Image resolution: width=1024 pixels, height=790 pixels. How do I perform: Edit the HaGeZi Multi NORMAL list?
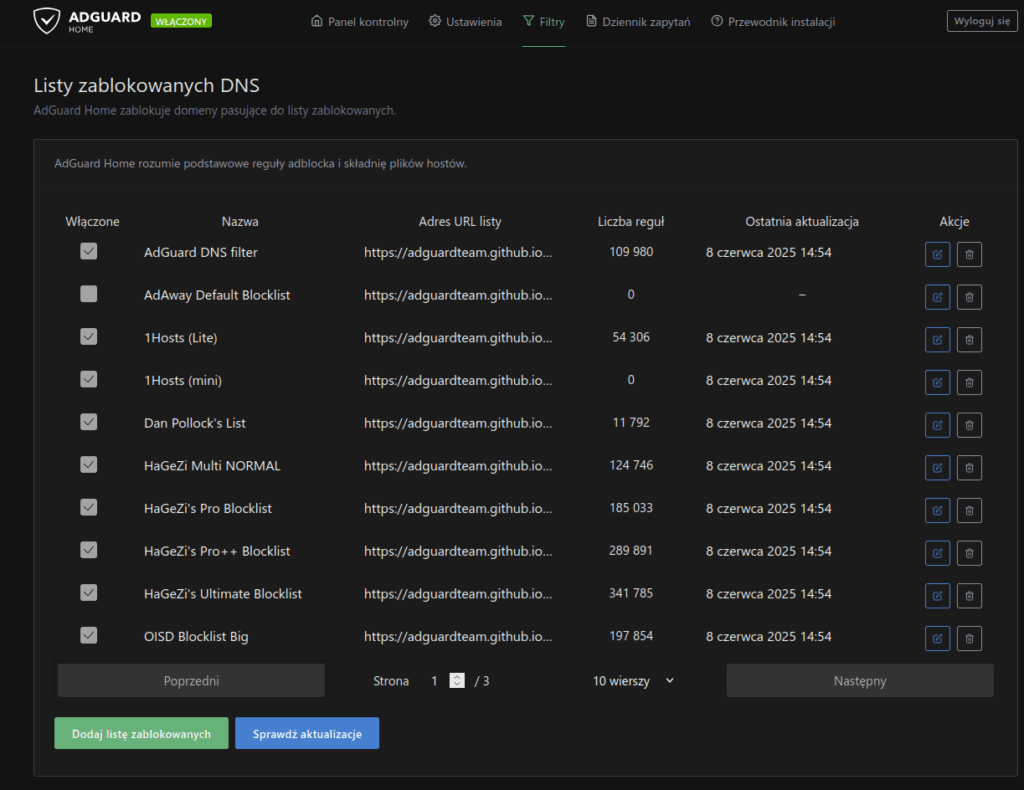[x=937, y=467]
